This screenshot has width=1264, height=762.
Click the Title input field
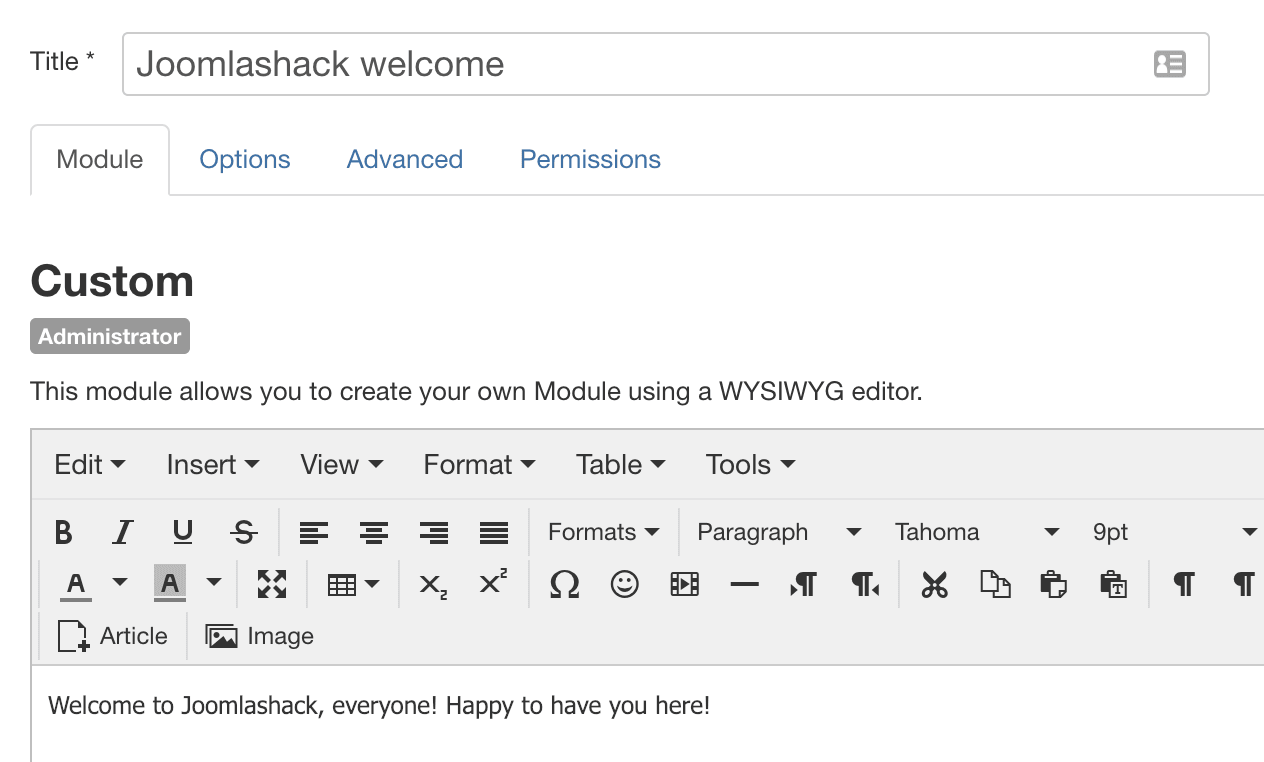click(666, 64)
